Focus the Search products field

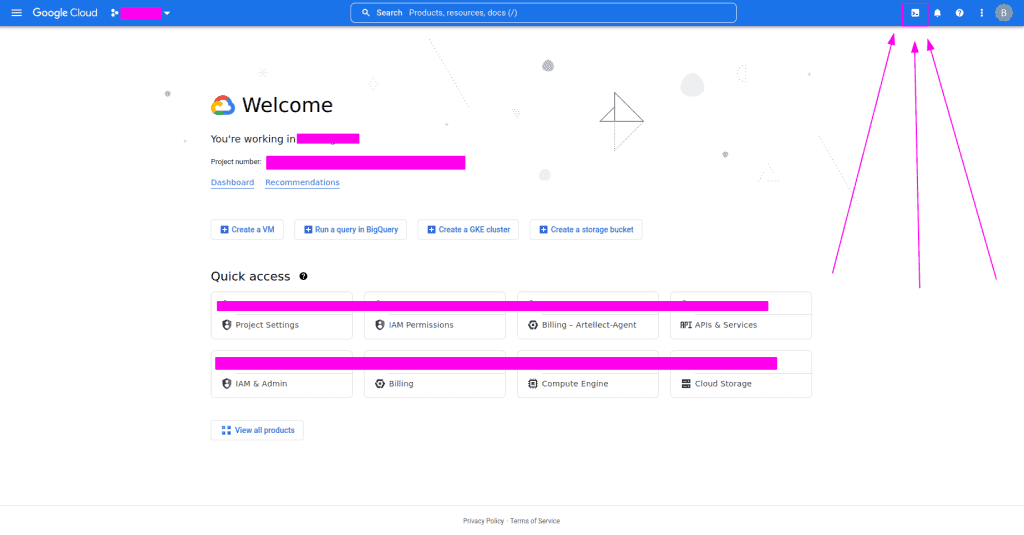tap(543, 13)
